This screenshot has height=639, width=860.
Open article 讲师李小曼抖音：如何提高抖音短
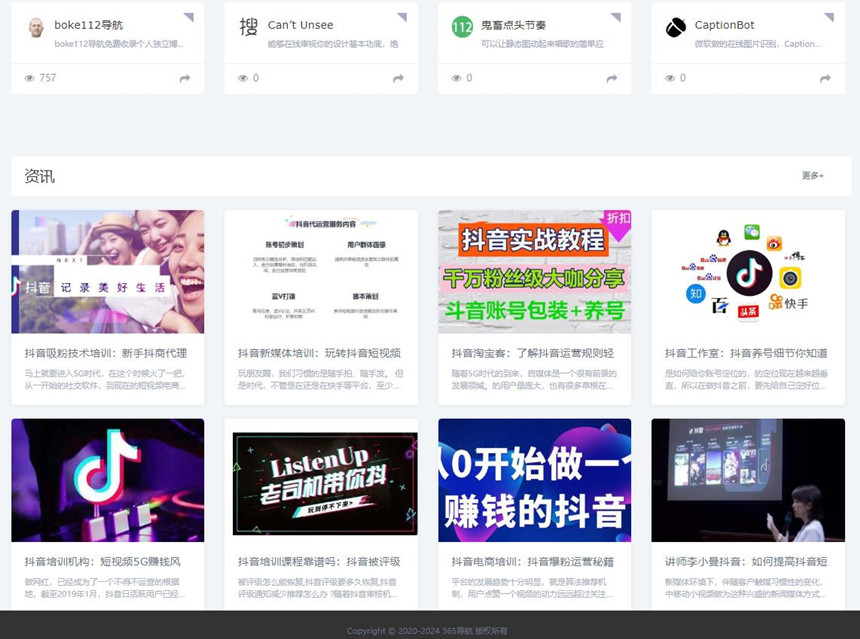[746, 562]
